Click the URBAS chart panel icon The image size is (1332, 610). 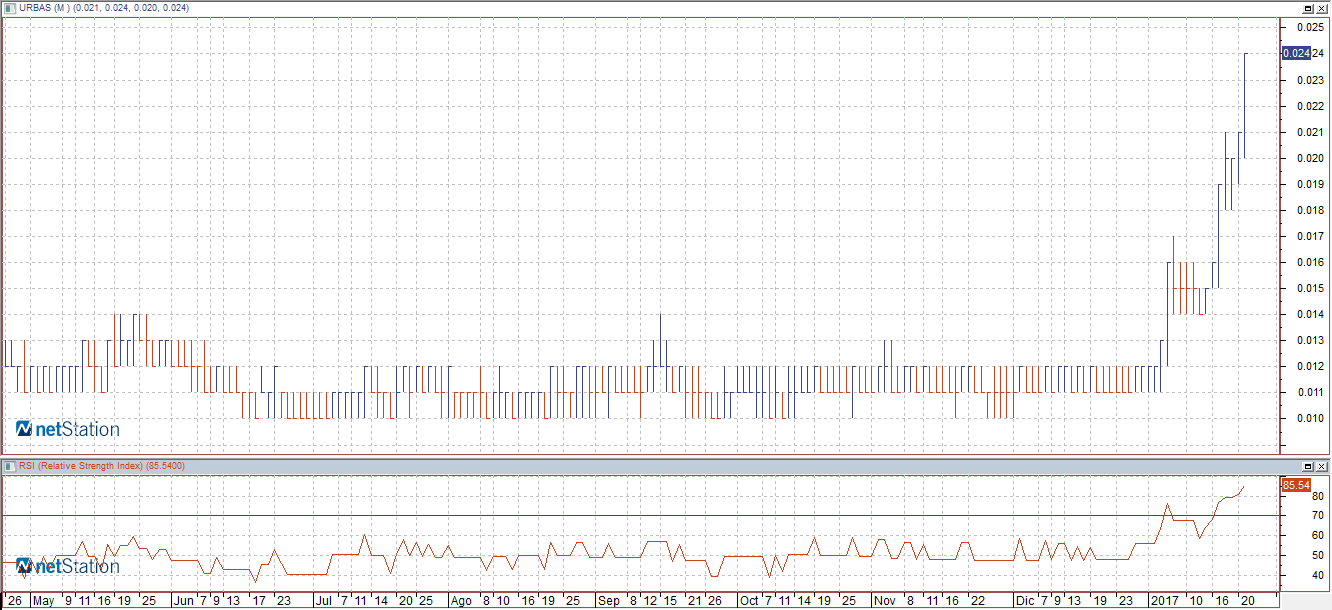click(8, 8)
